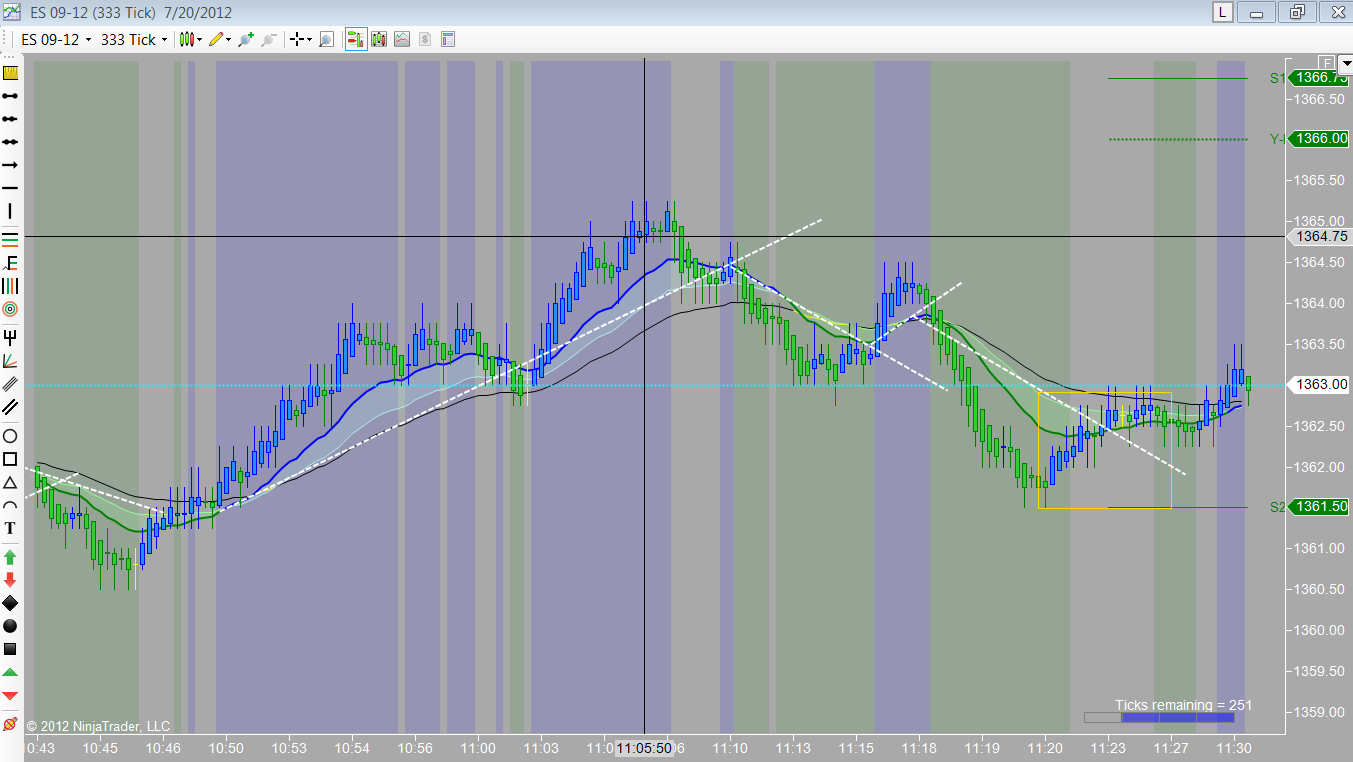Select the Fibonacci circle tool
This screenshot has height=762, width=1353.
[x=10, y=310]
